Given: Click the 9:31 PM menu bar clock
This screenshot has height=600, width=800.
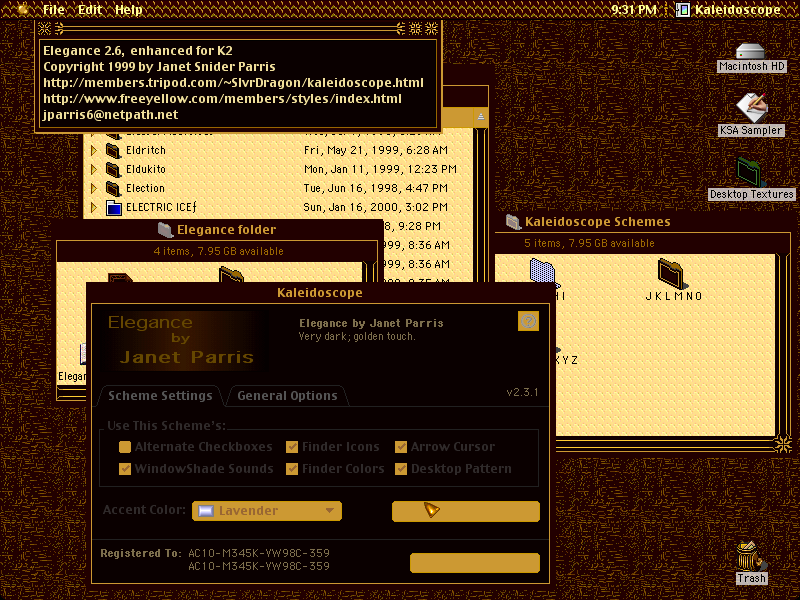Looking at the screenshot, I should point(634,9).
